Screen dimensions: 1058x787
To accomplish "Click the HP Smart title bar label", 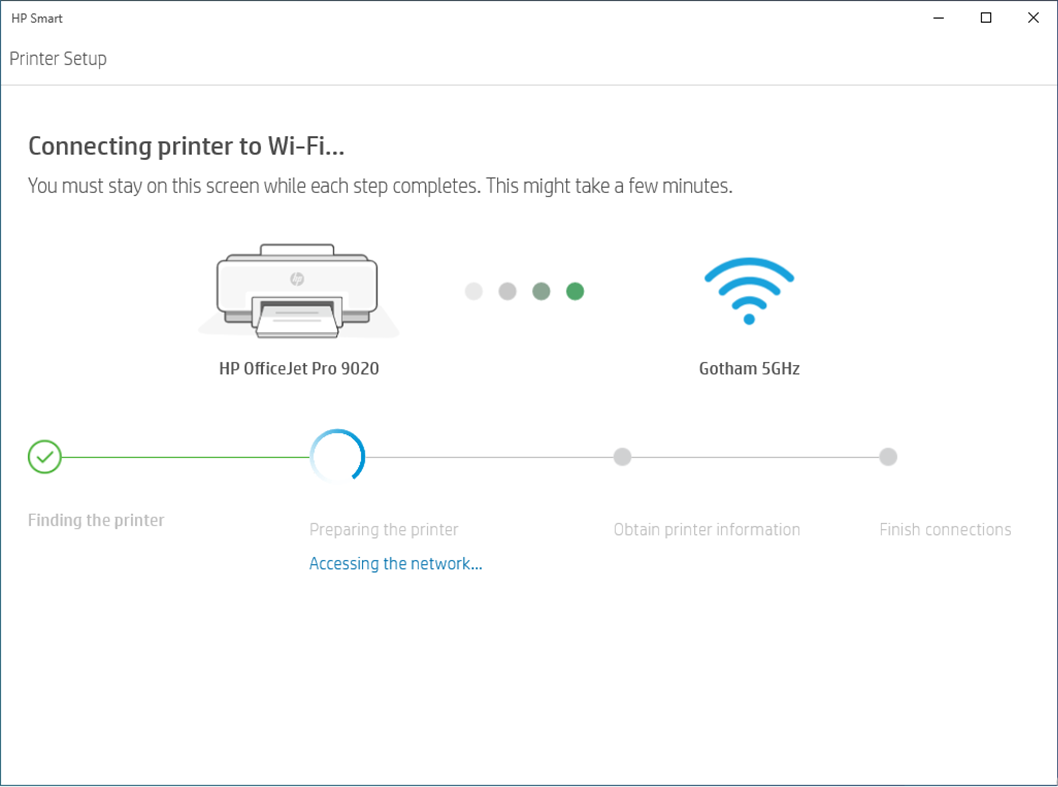I will 37,17.
